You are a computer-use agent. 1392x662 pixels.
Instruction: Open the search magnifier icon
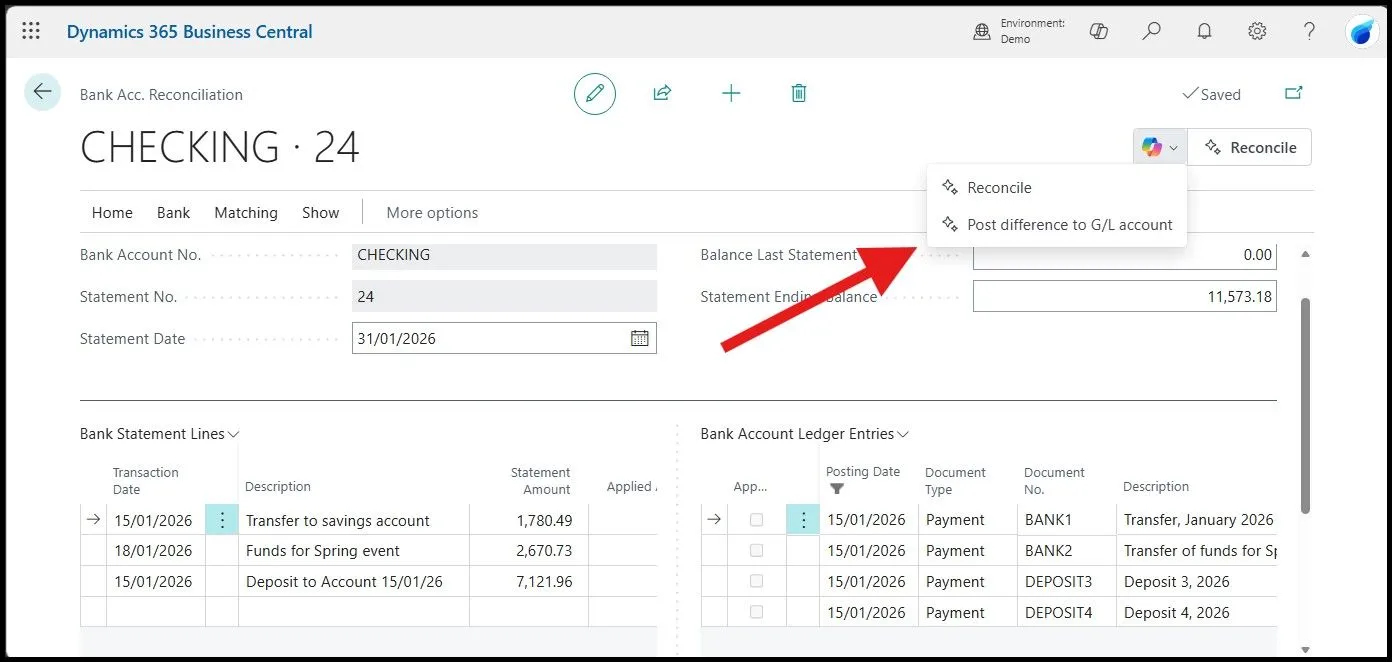point(1152,31)
